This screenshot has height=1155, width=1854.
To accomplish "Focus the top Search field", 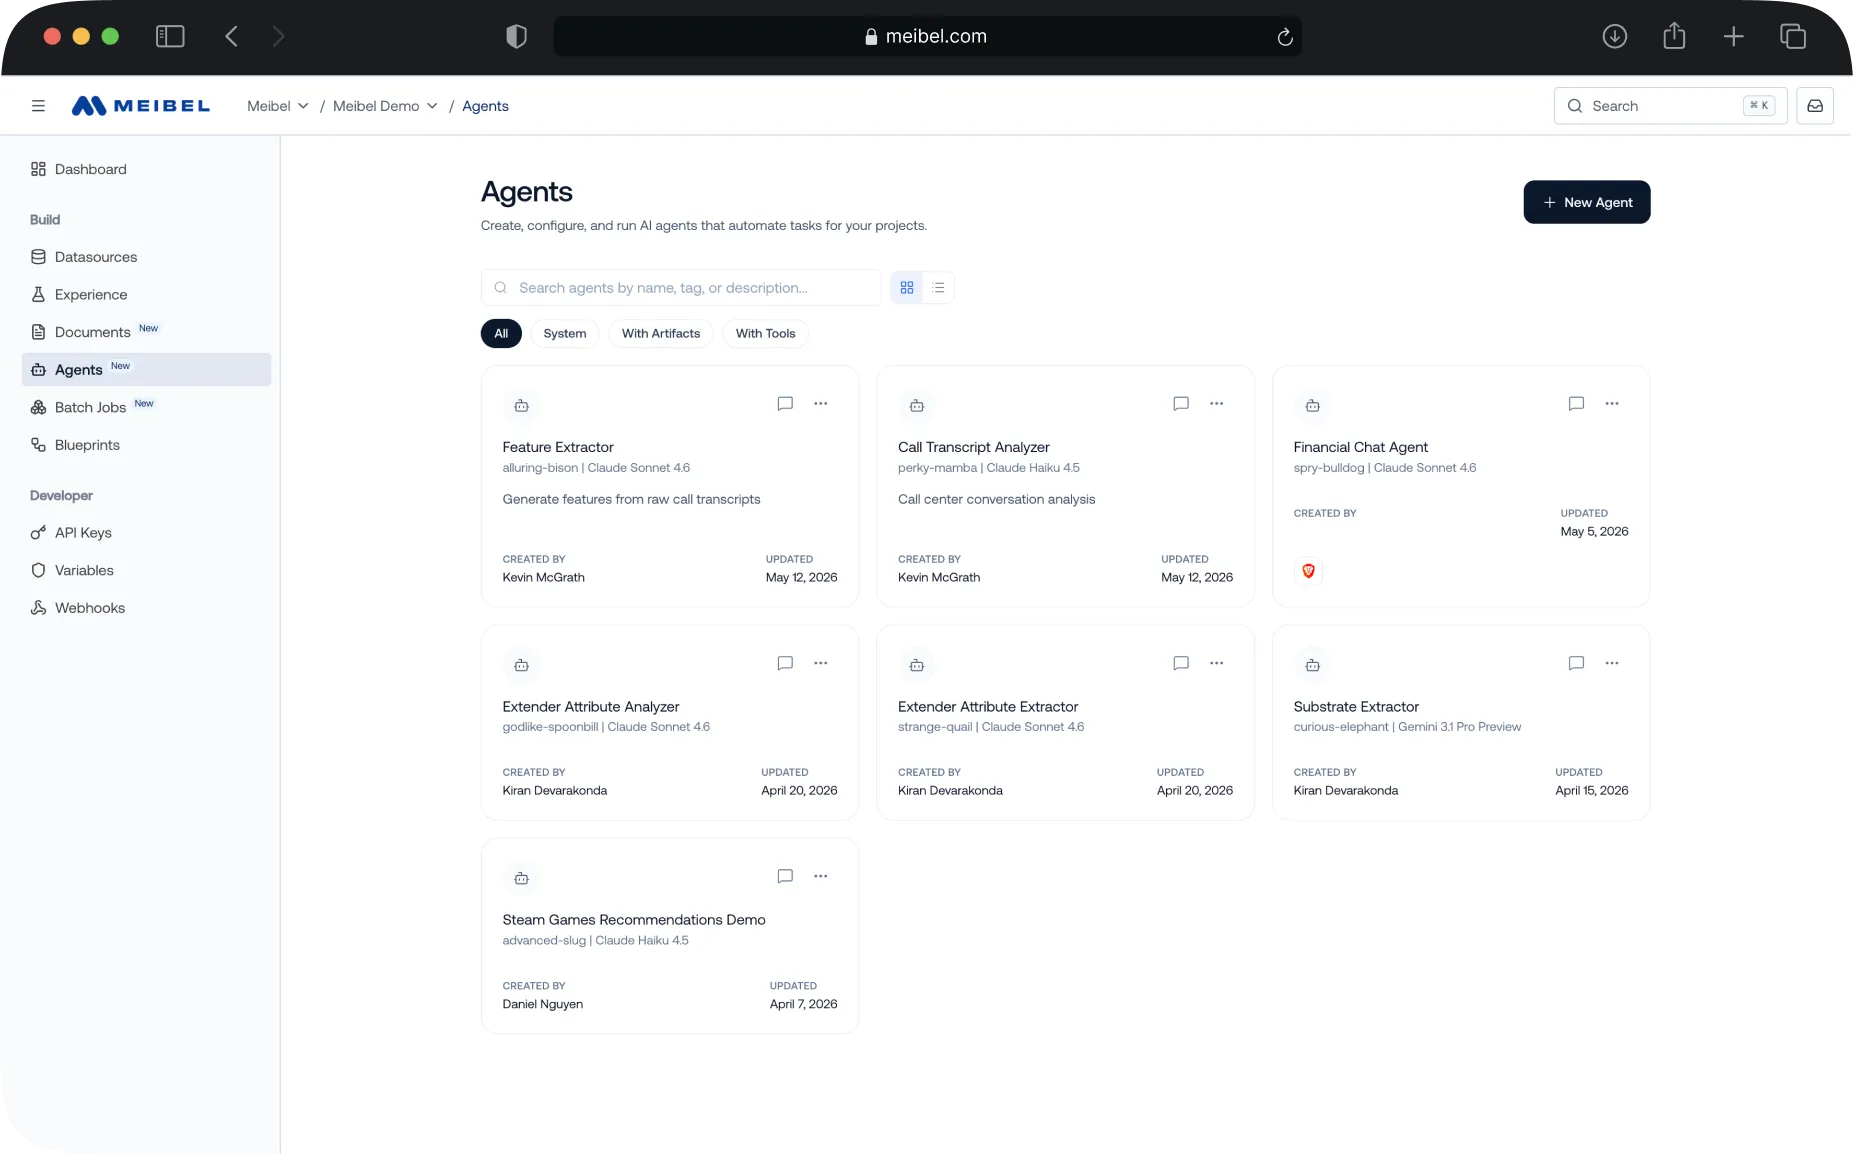I will click(x=1670, y=106).
